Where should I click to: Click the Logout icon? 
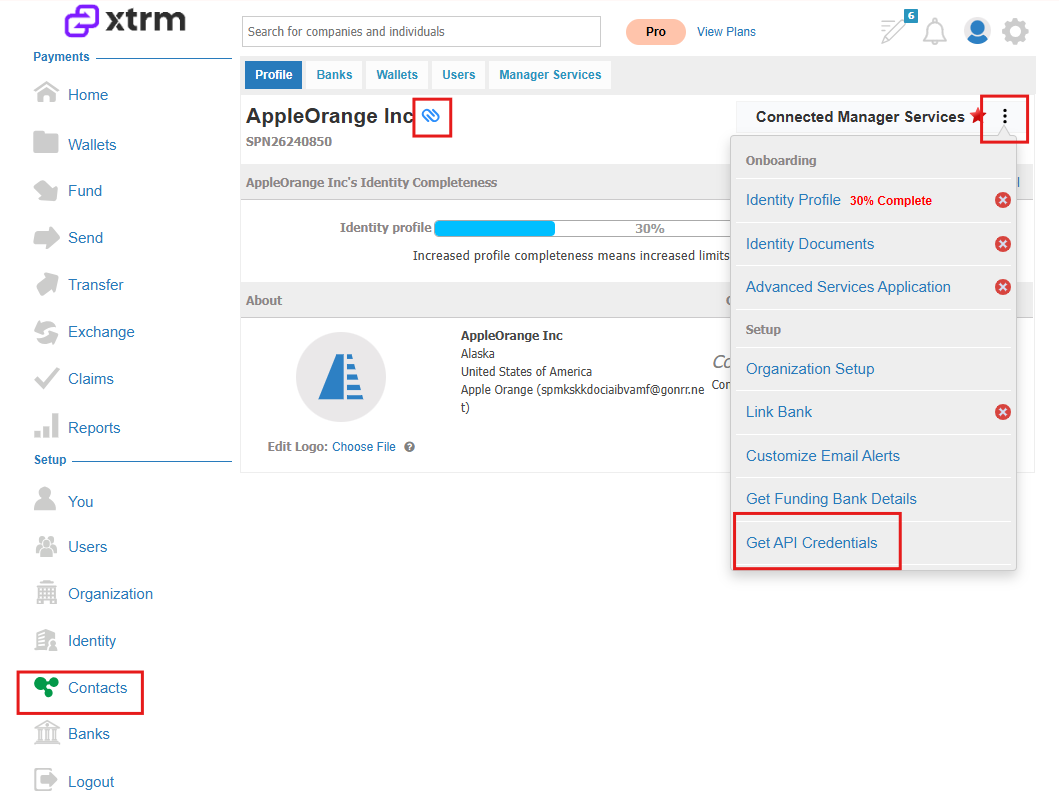(46, 780)
